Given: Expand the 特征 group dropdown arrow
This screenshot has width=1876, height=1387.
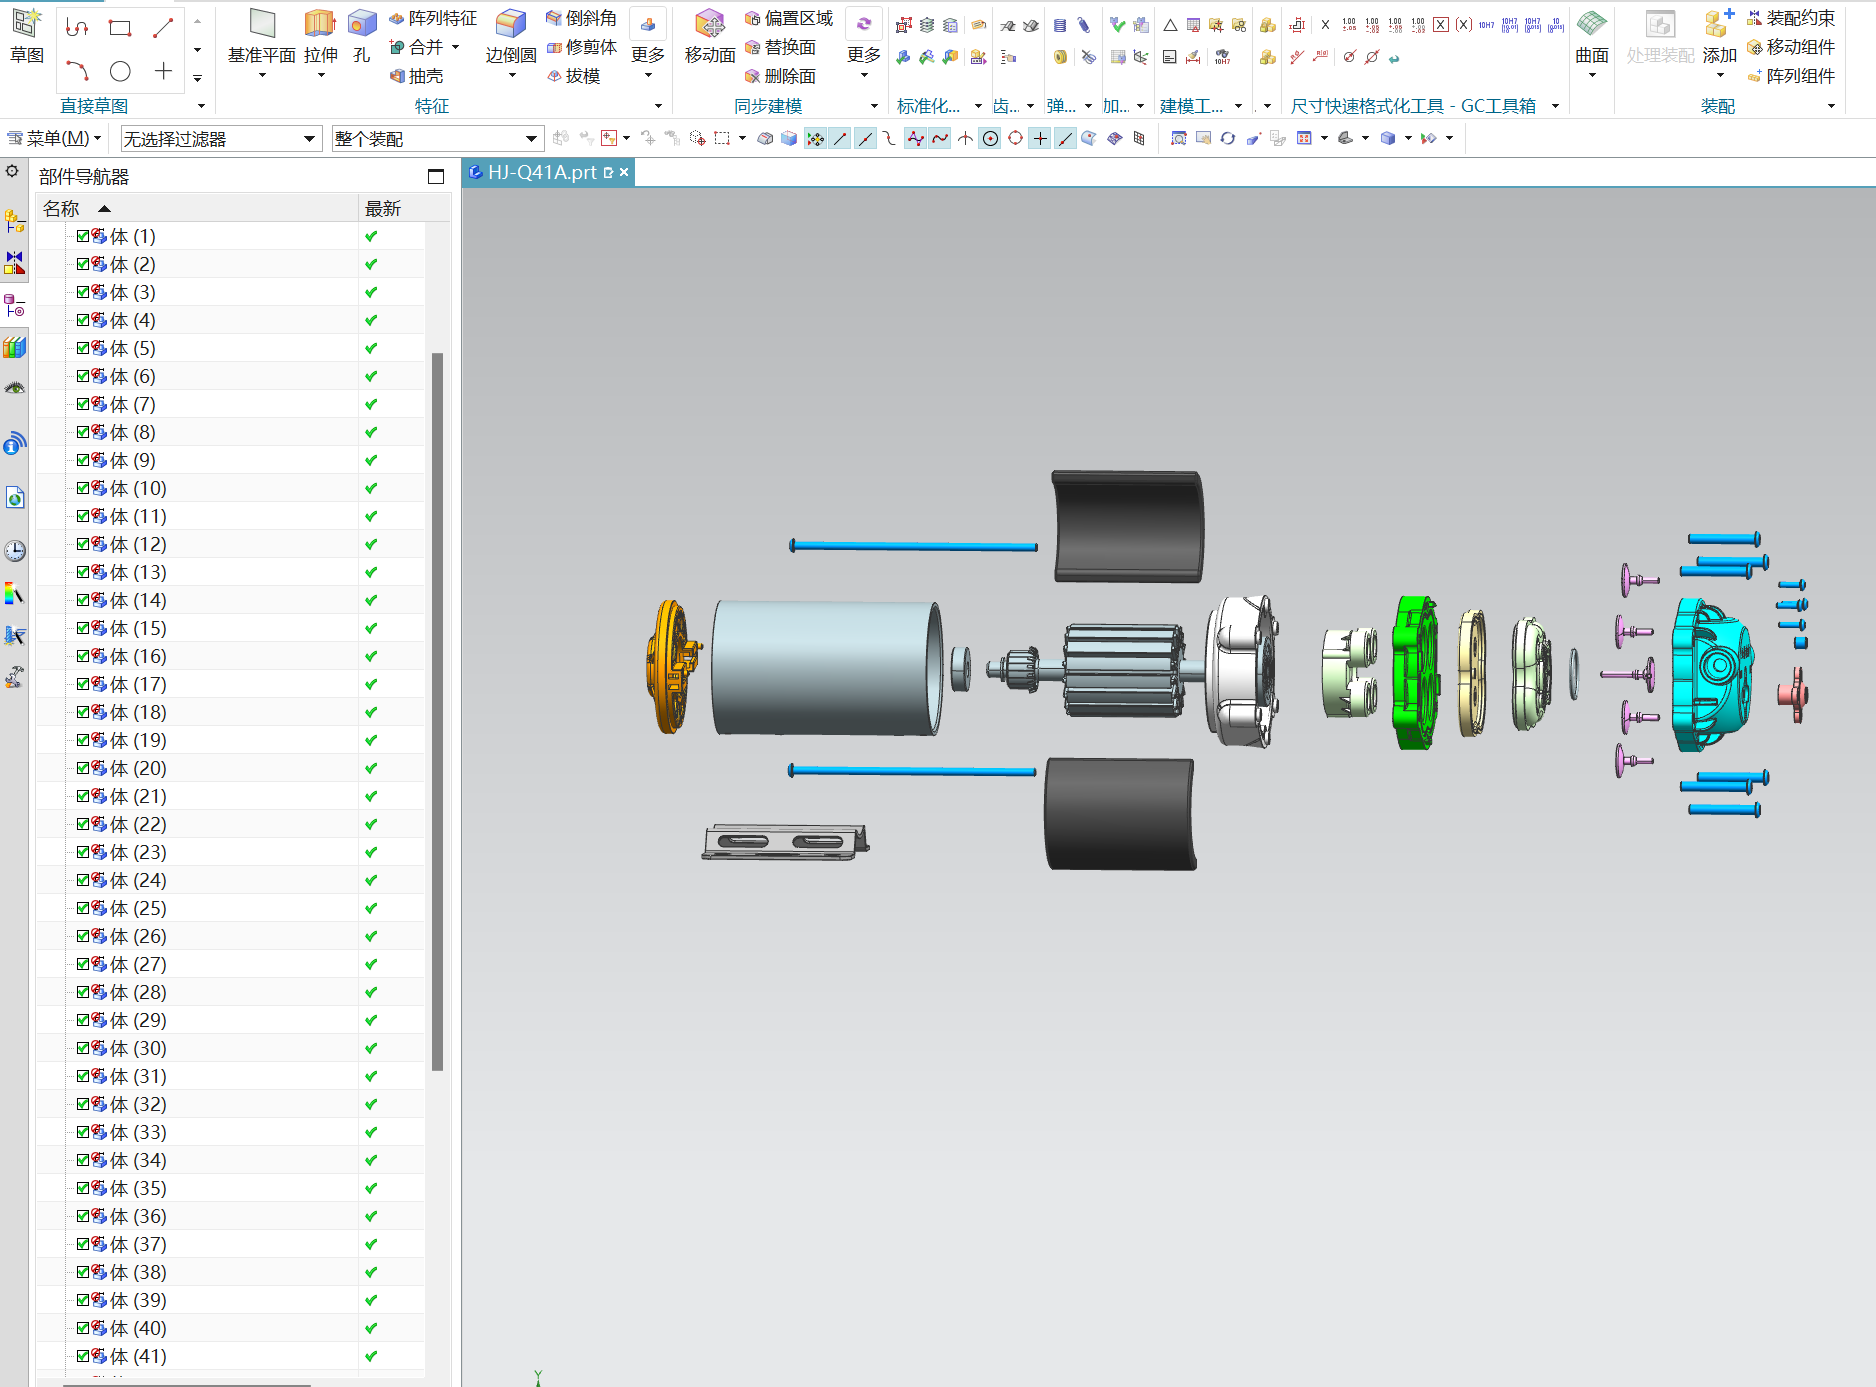Looking at the screenshot, I should 658,106.
